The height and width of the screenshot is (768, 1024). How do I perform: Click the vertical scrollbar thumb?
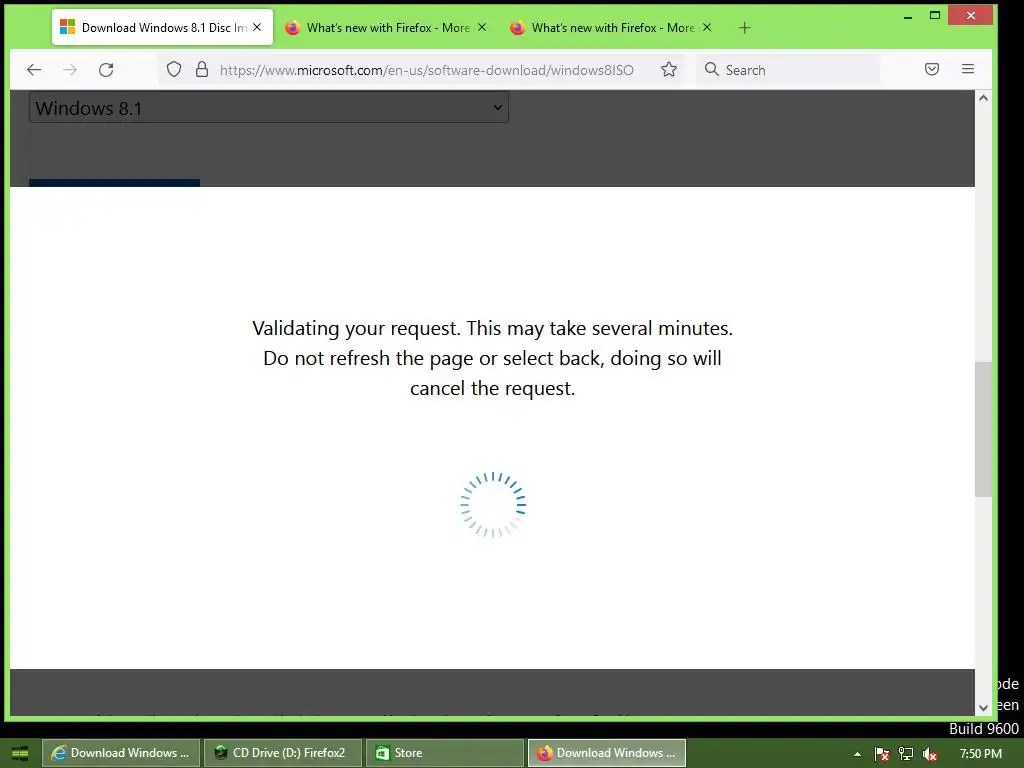coord(984,429)
